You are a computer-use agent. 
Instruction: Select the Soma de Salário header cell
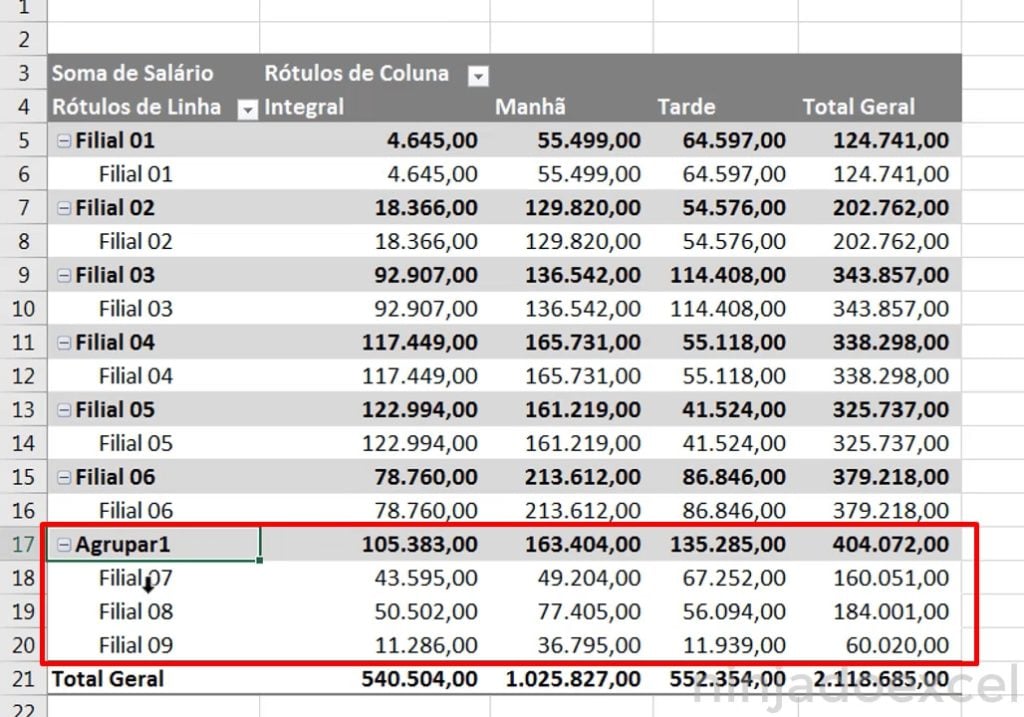click(x=133, y=74)
